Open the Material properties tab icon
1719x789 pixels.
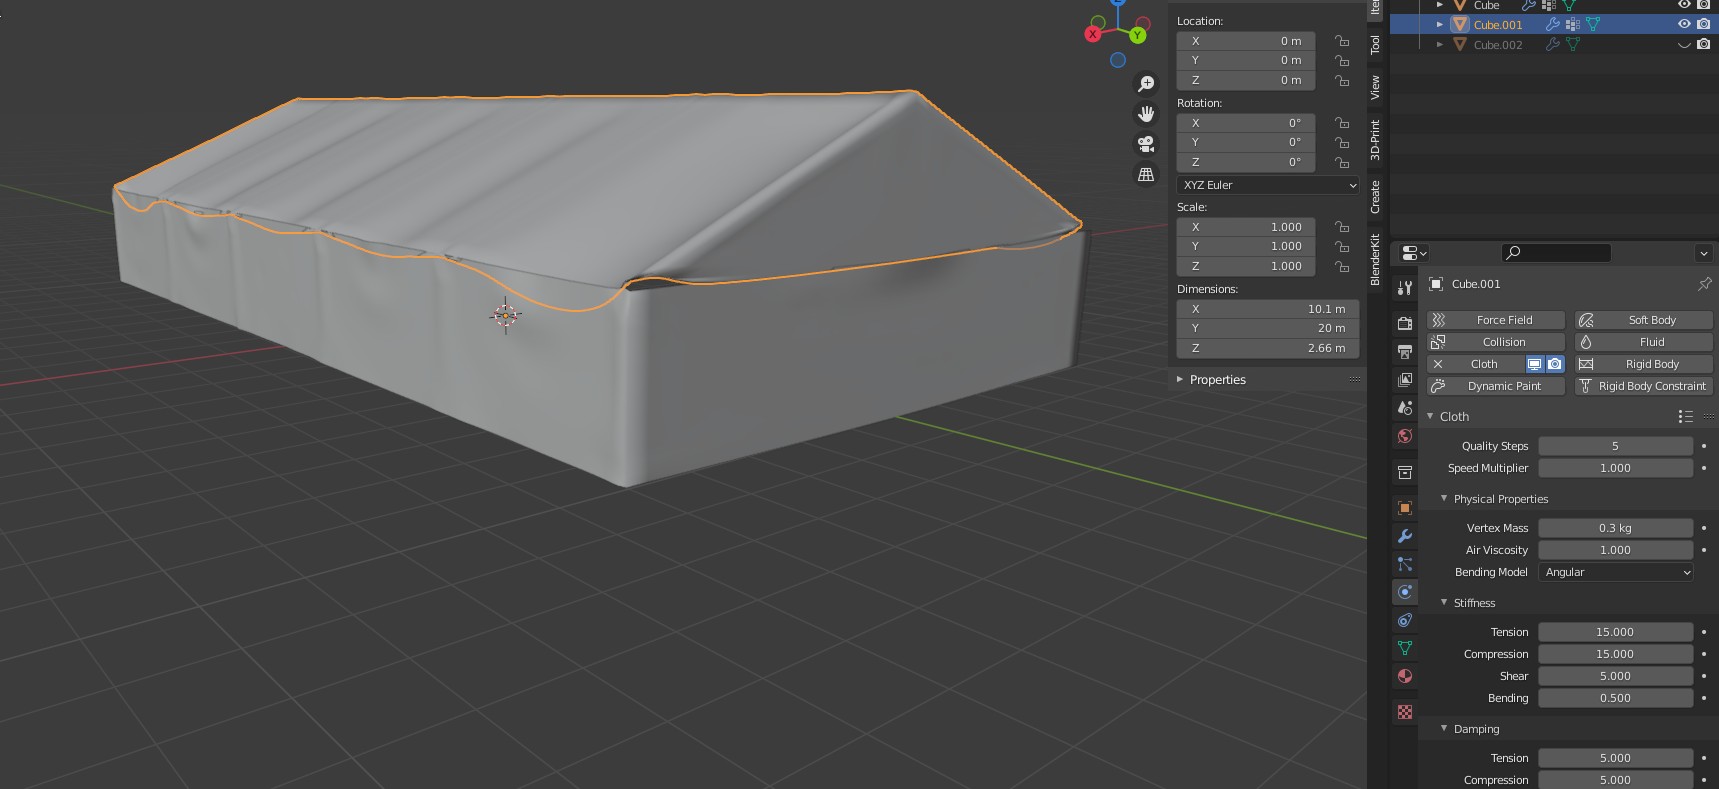(1405, 676)
